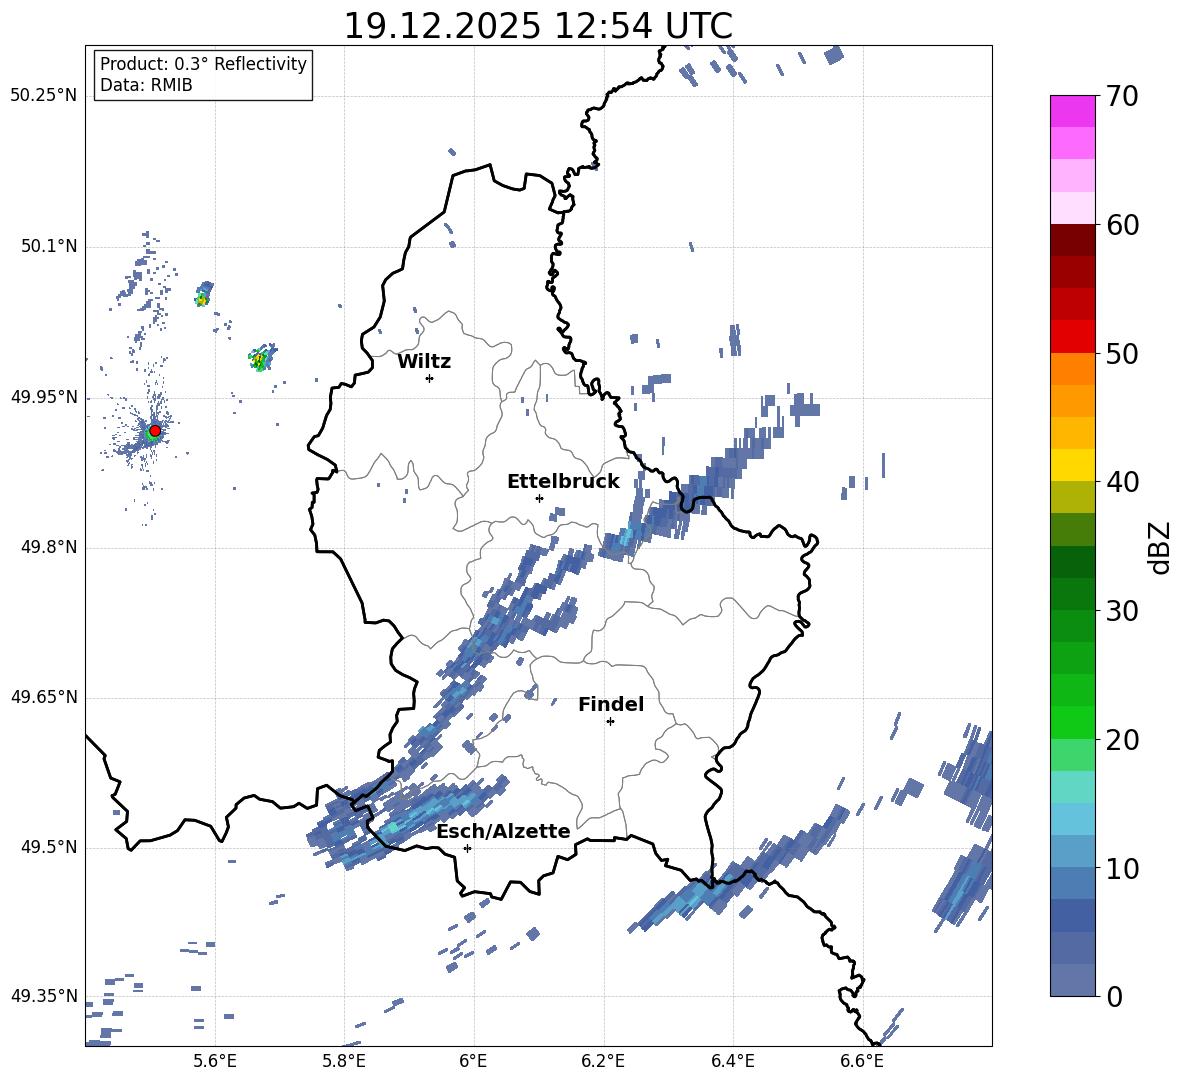The image size is (1184, 1081).
Task: Click the 6°E longitude label
Action: pos(473,1061)
